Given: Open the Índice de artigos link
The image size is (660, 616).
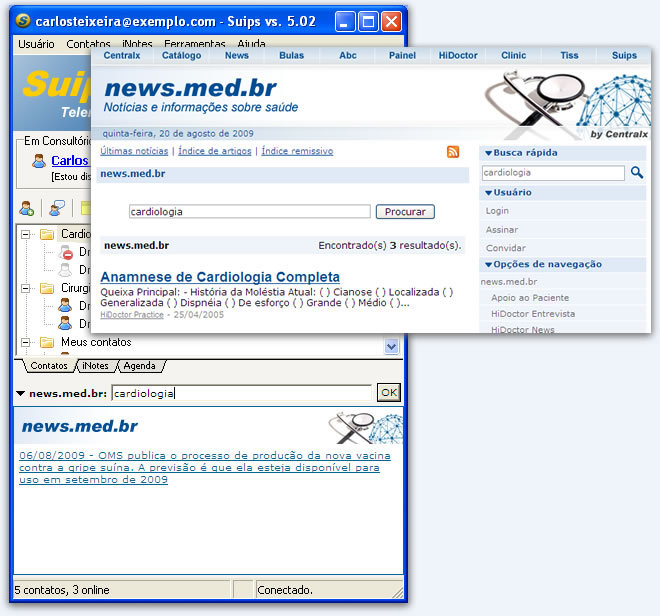Looking at the screenshot, I should coord(215,151).
